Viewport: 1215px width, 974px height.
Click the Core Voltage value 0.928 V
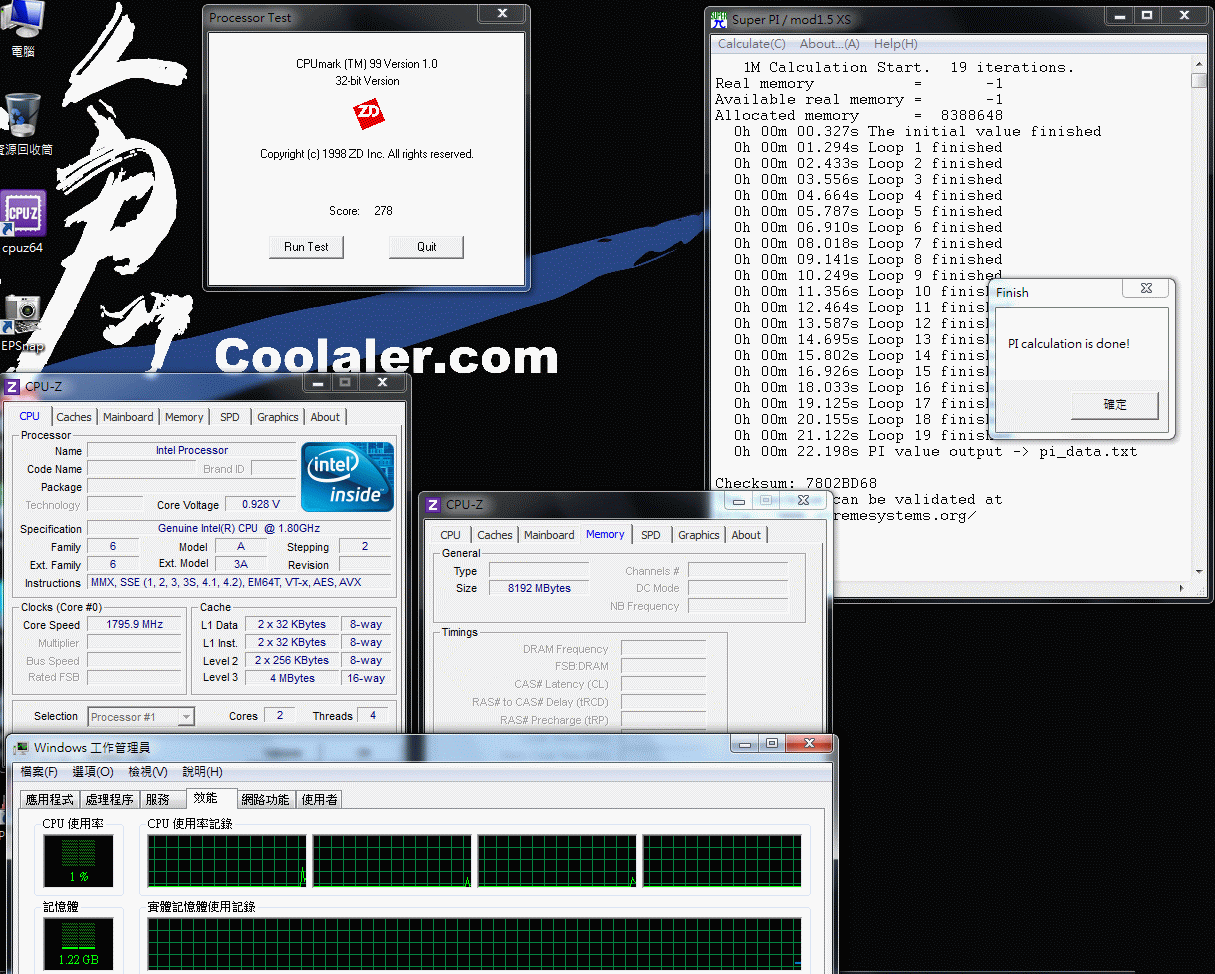261,504
